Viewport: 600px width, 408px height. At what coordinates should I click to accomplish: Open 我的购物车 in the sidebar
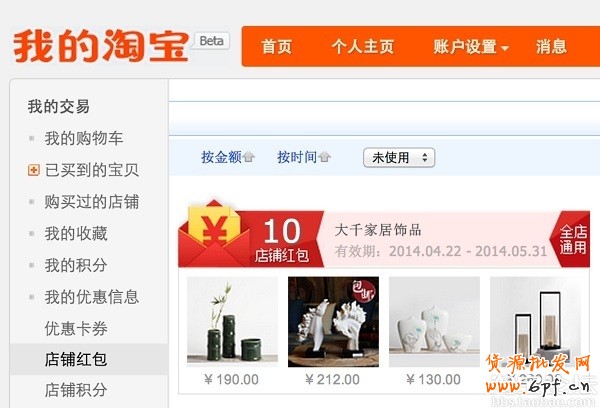[83, 138]
